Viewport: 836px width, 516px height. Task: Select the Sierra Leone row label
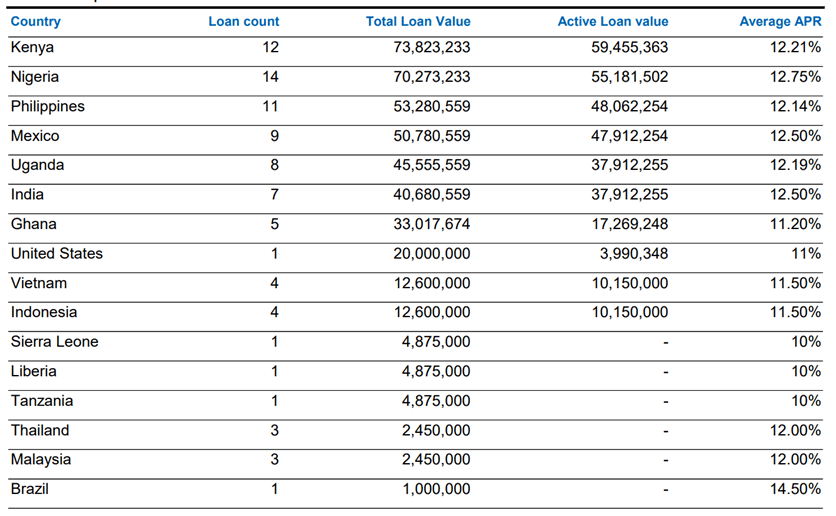[x=55, y=342]
